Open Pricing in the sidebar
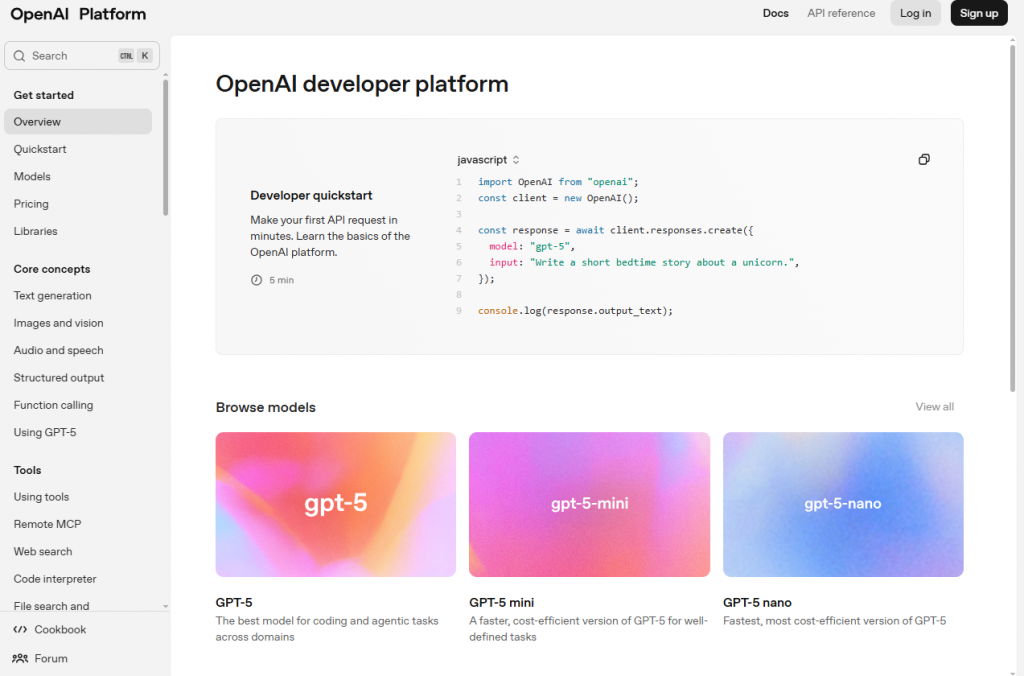The height and width of the screenshot is (676, 1024). coord(31,204)
